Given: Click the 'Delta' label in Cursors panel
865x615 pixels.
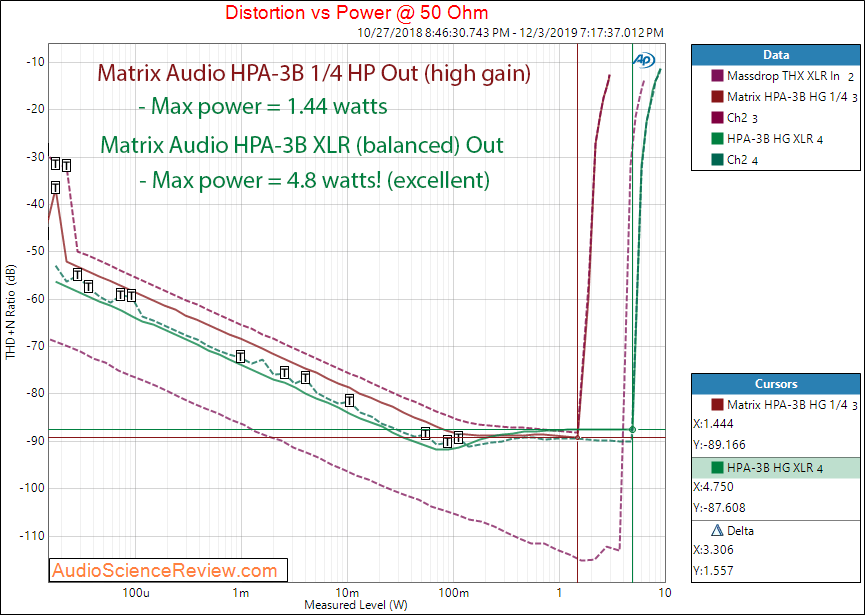Looking at the screenshot, I should tap(740, 531).
